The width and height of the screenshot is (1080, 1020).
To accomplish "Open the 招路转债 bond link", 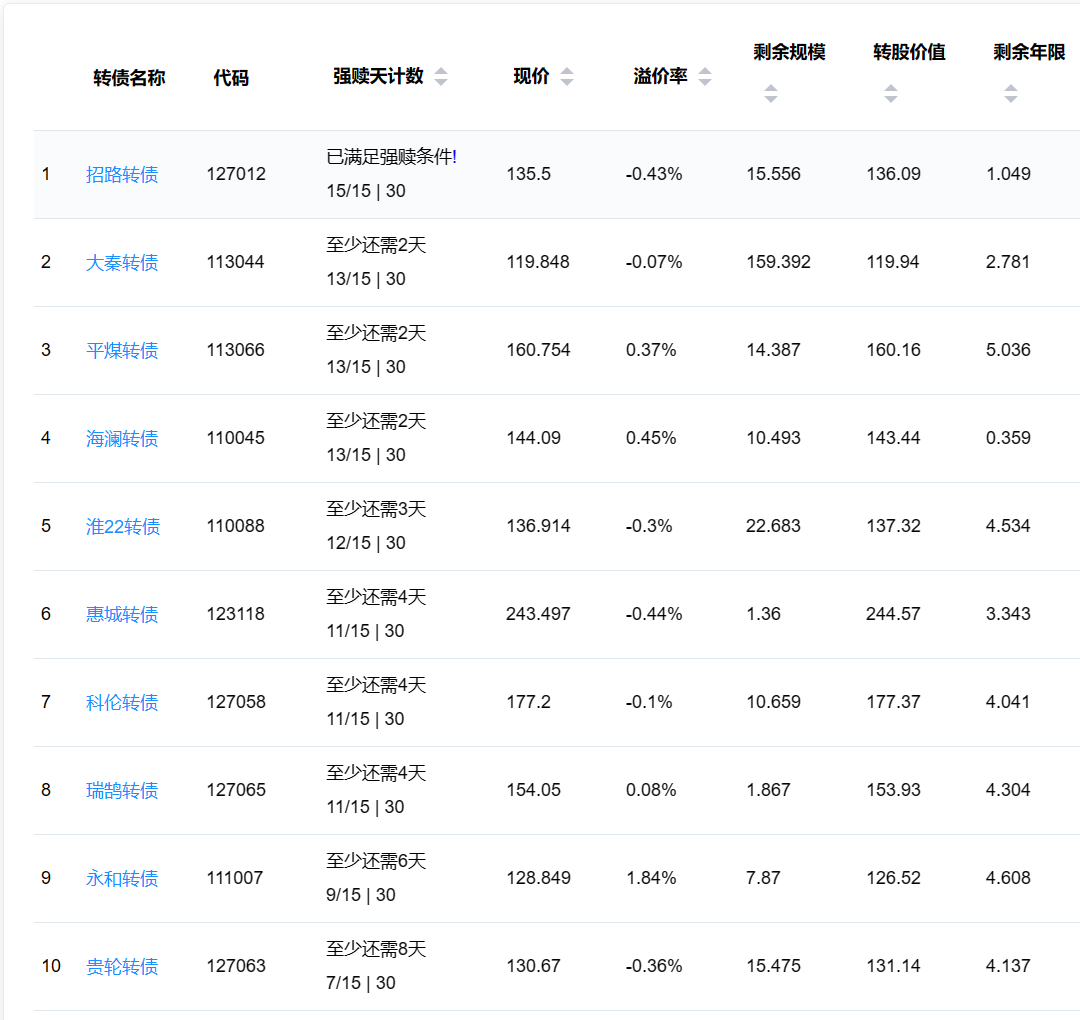I will 122,175.
